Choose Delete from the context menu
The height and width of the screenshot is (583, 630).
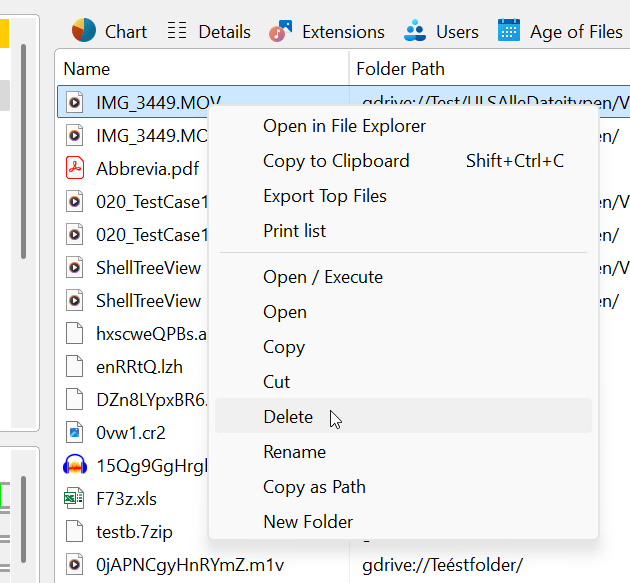tap(288, 417)
